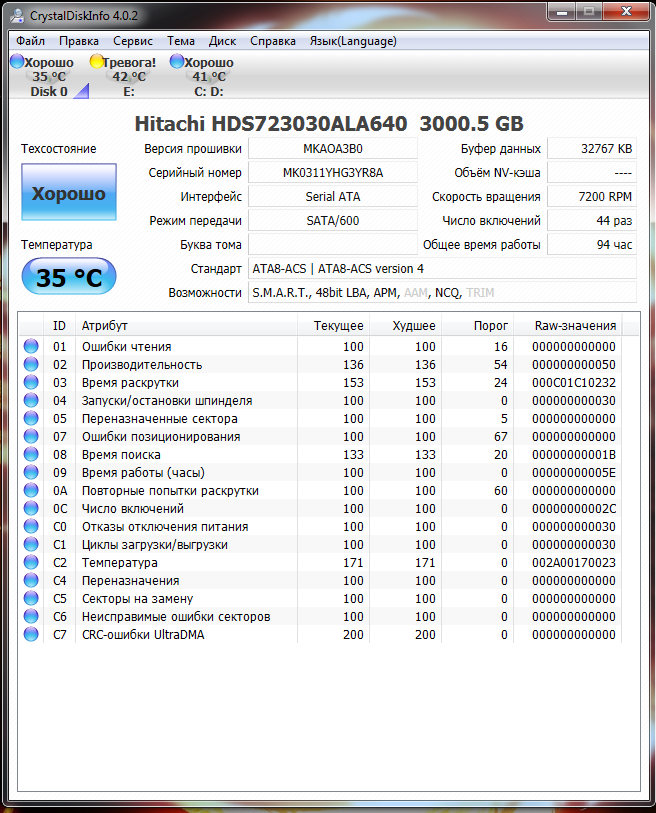
Task: Click the greyed-out TRIM feature label
Action: [x=480, y=293]
